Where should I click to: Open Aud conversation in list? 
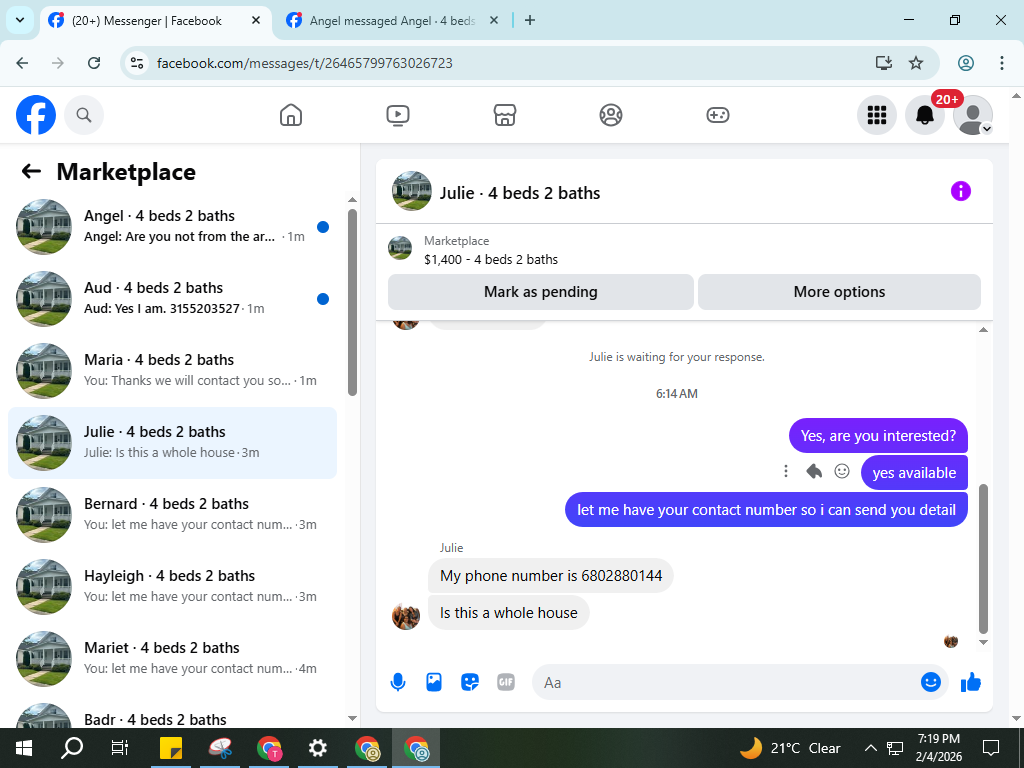coord(172,298)
